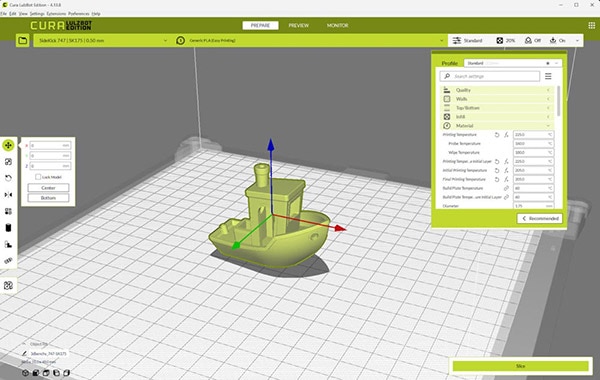Select the ruler-shaped tool in left toolbar
The height and width of the screenshot is (380, 600).
8,261
